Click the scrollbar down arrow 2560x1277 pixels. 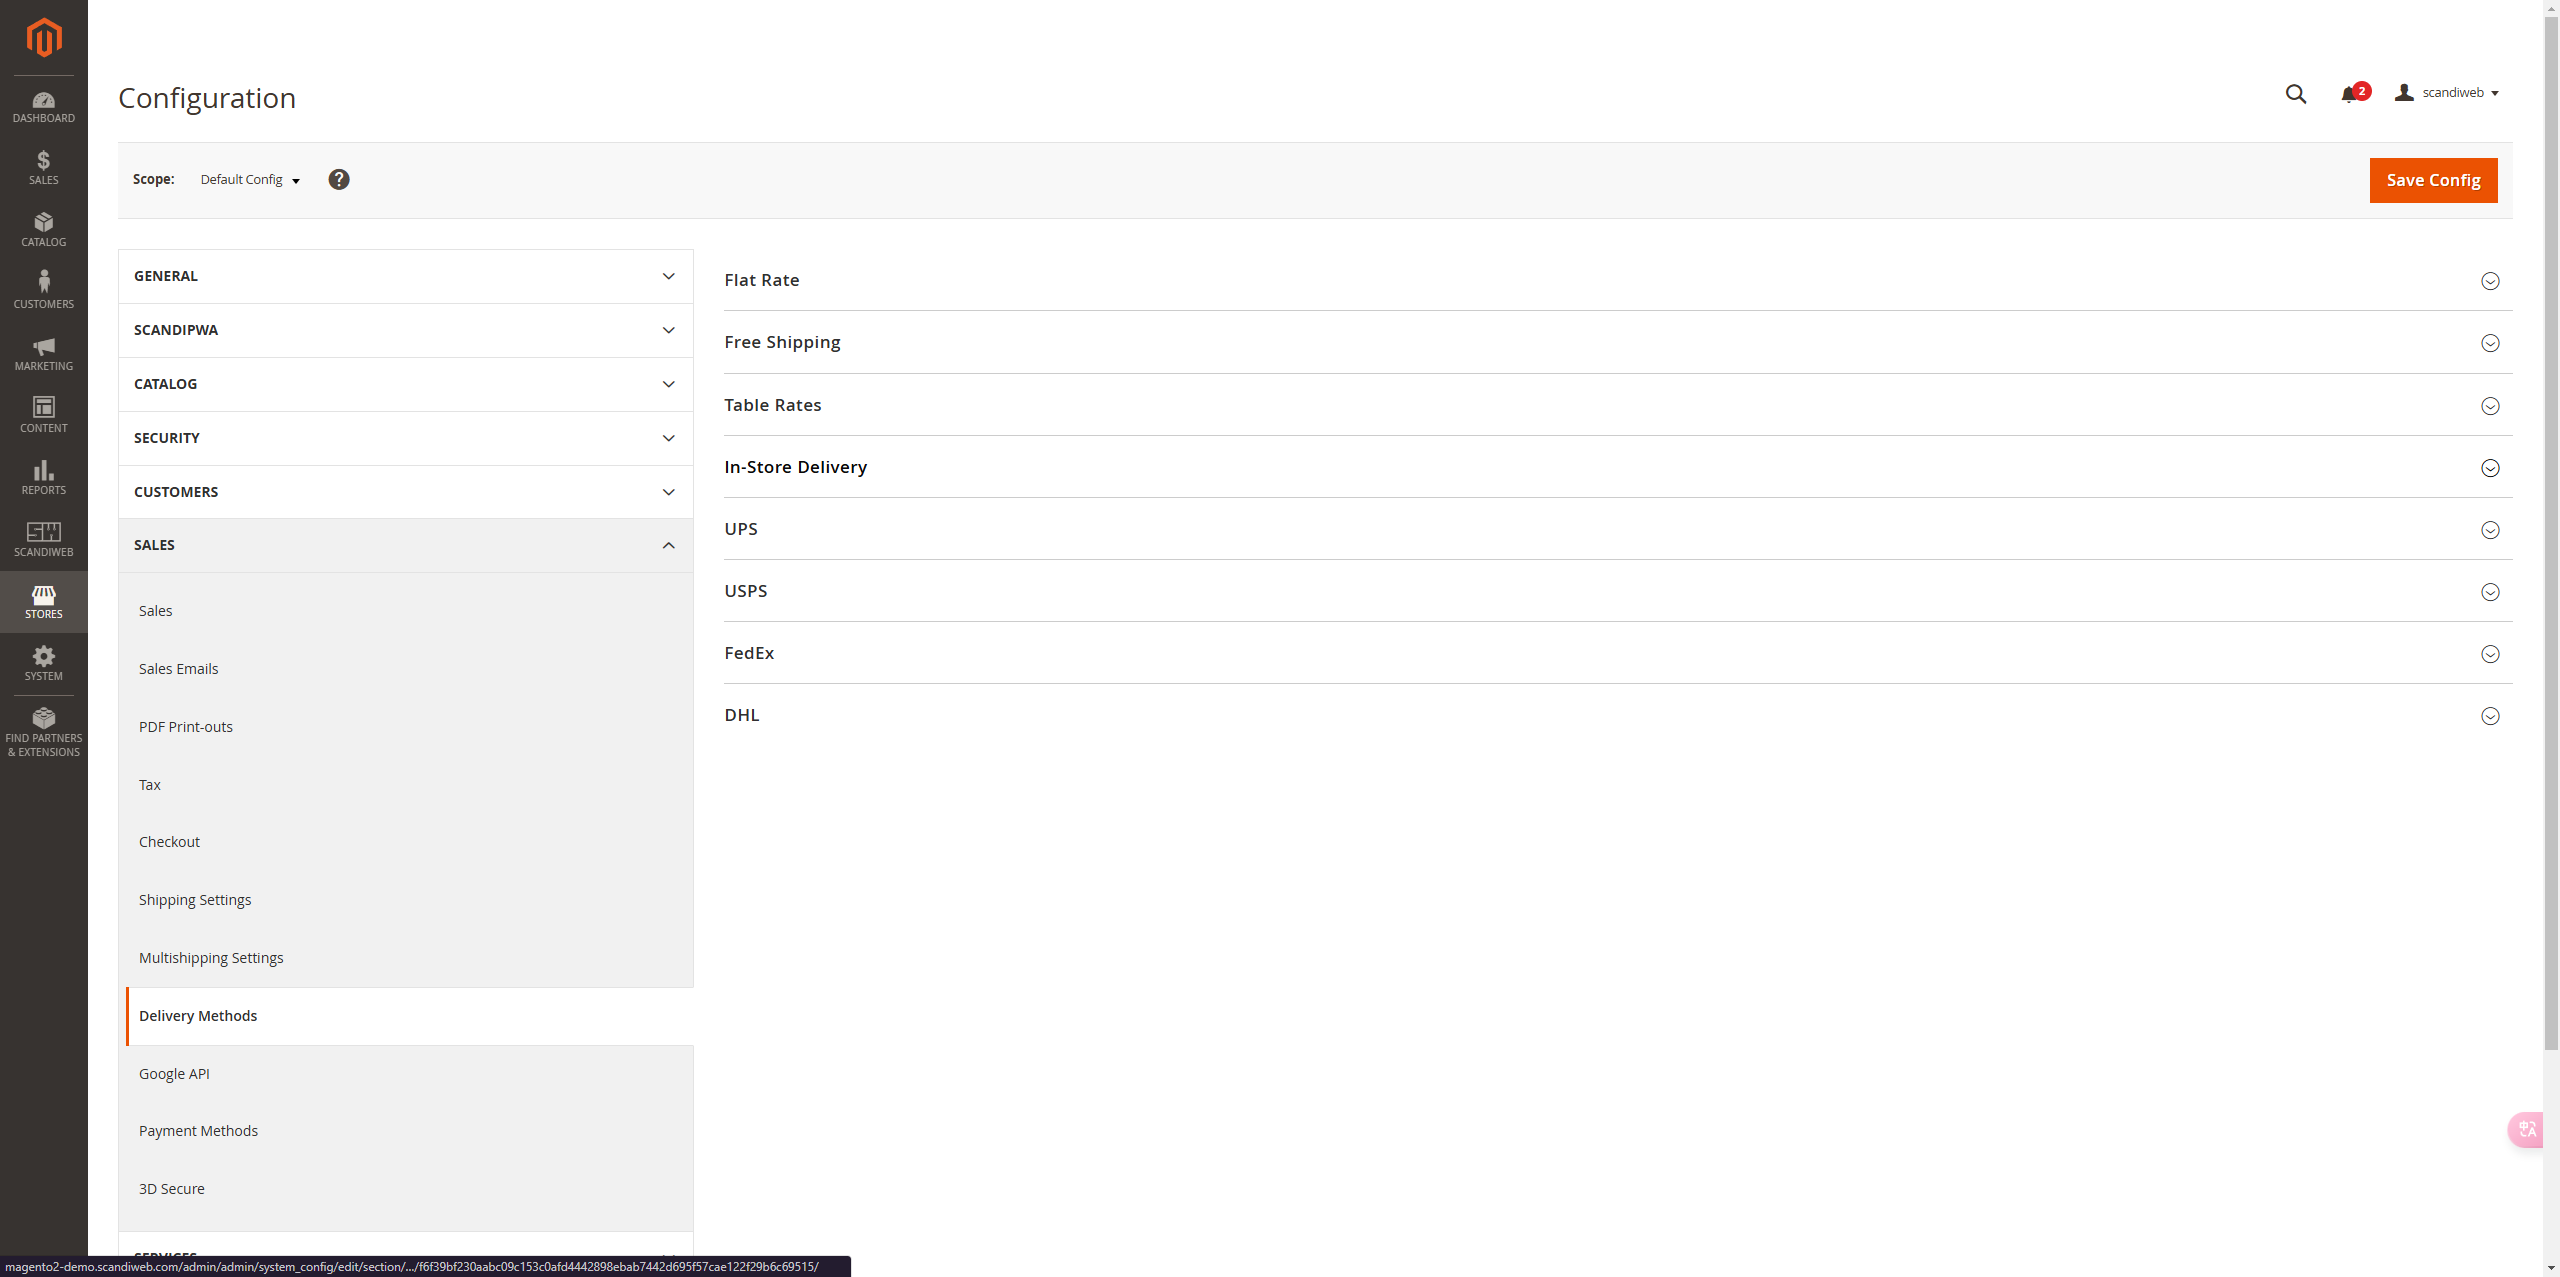(2551, 1268)
